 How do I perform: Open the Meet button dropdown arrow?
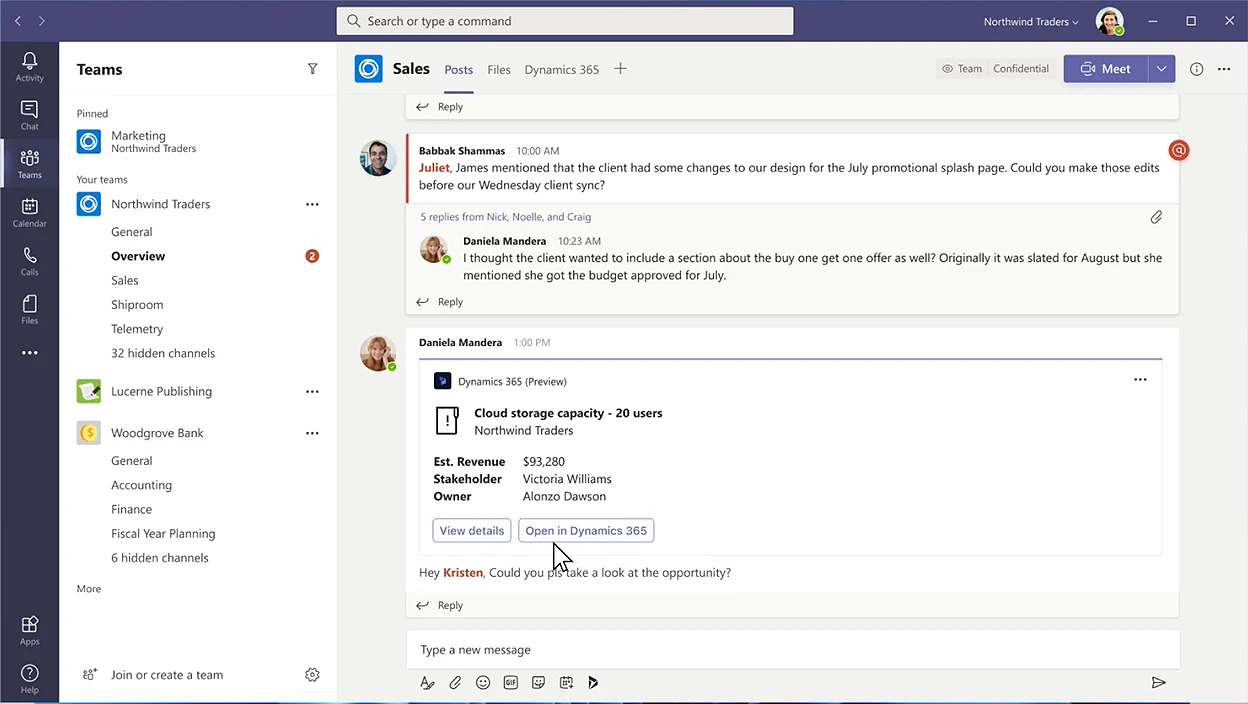pyautogui.click(x=1161, y=68)
